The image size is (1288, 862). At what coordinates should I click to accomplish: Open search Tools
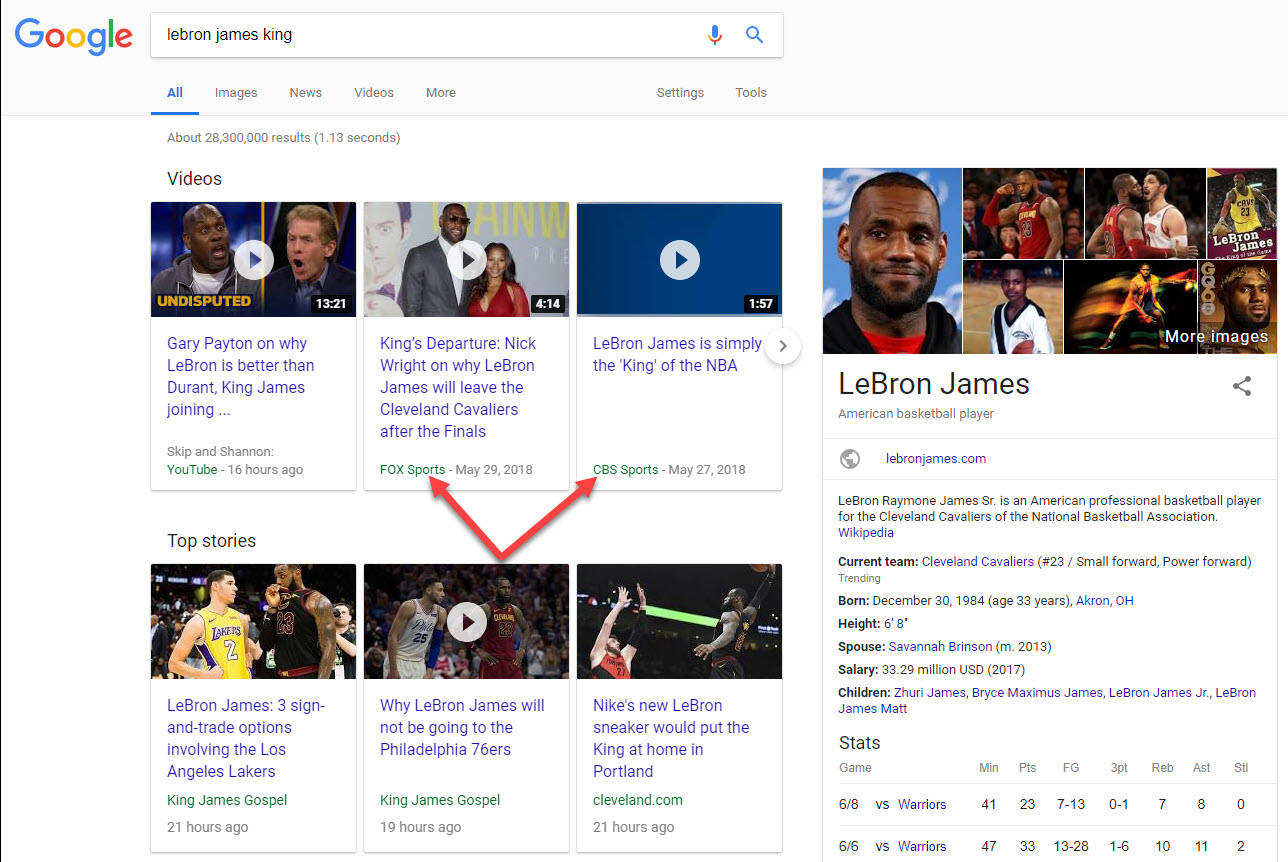click(x=751, y=93)
